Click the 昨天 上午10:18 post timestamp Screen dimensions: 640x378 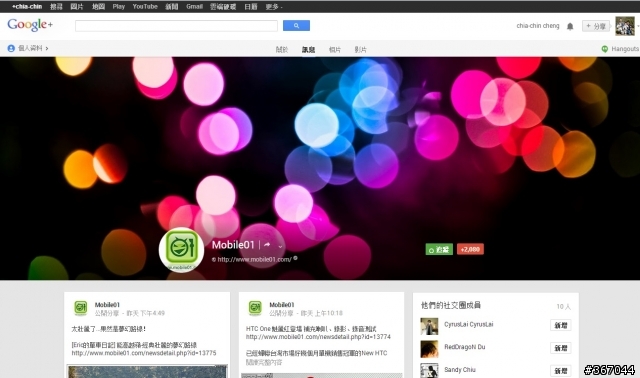click(322, 313)
